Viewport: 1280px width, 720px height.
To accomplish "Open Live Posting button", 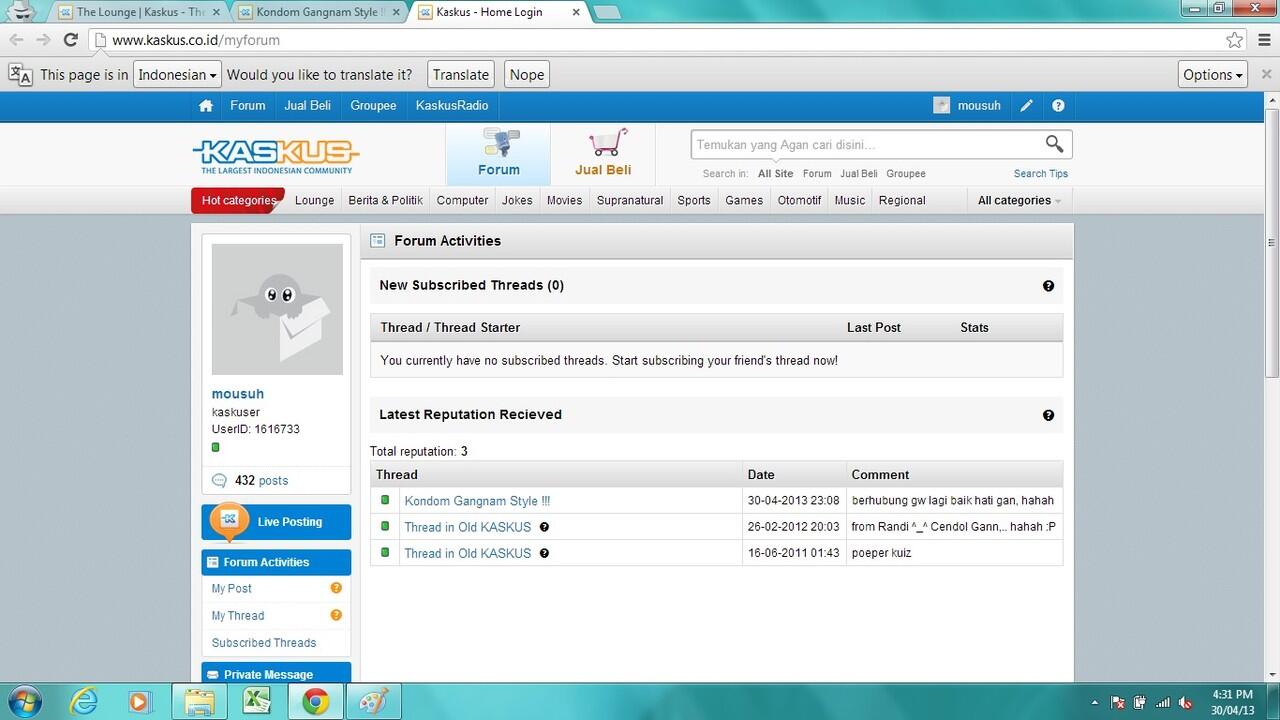I will [x=276, y=522].
